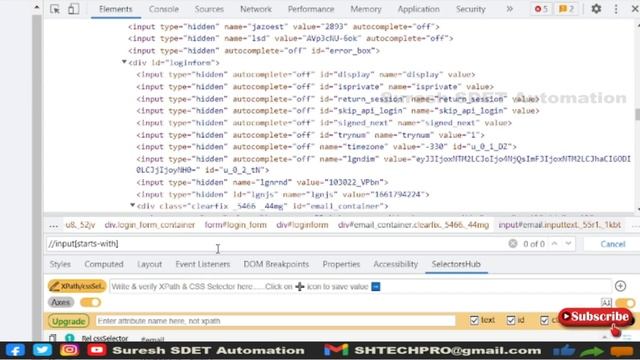Switch to the Computed pane tab
Image resolution: width=640 pixels, height=360 pixels.
pyautogui.click(x=104, y=264)
